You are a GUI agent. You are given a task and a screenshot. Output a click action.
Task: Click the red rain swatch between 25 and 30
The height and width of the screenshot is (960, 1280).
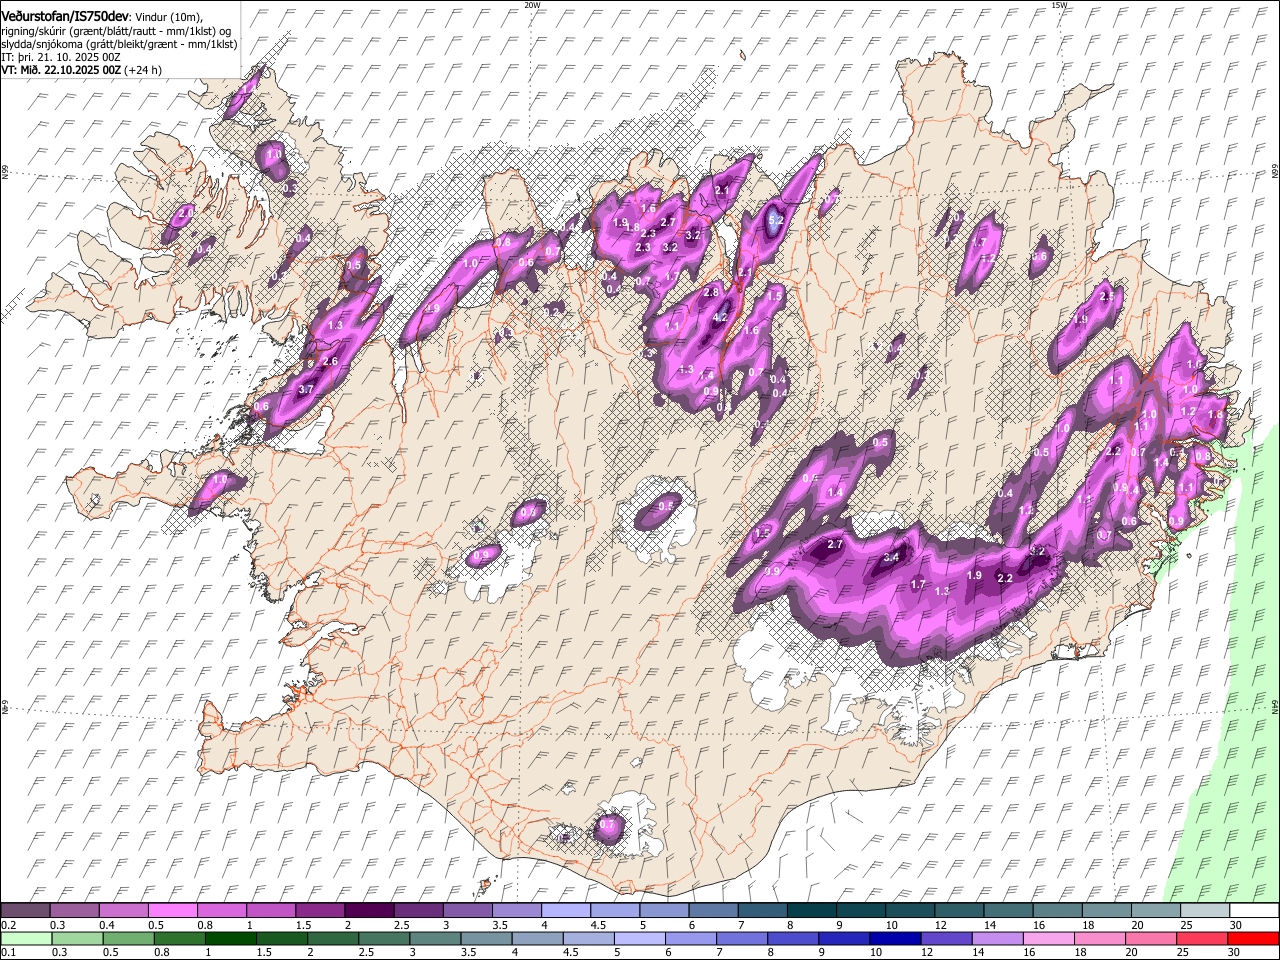(1201, 938)
